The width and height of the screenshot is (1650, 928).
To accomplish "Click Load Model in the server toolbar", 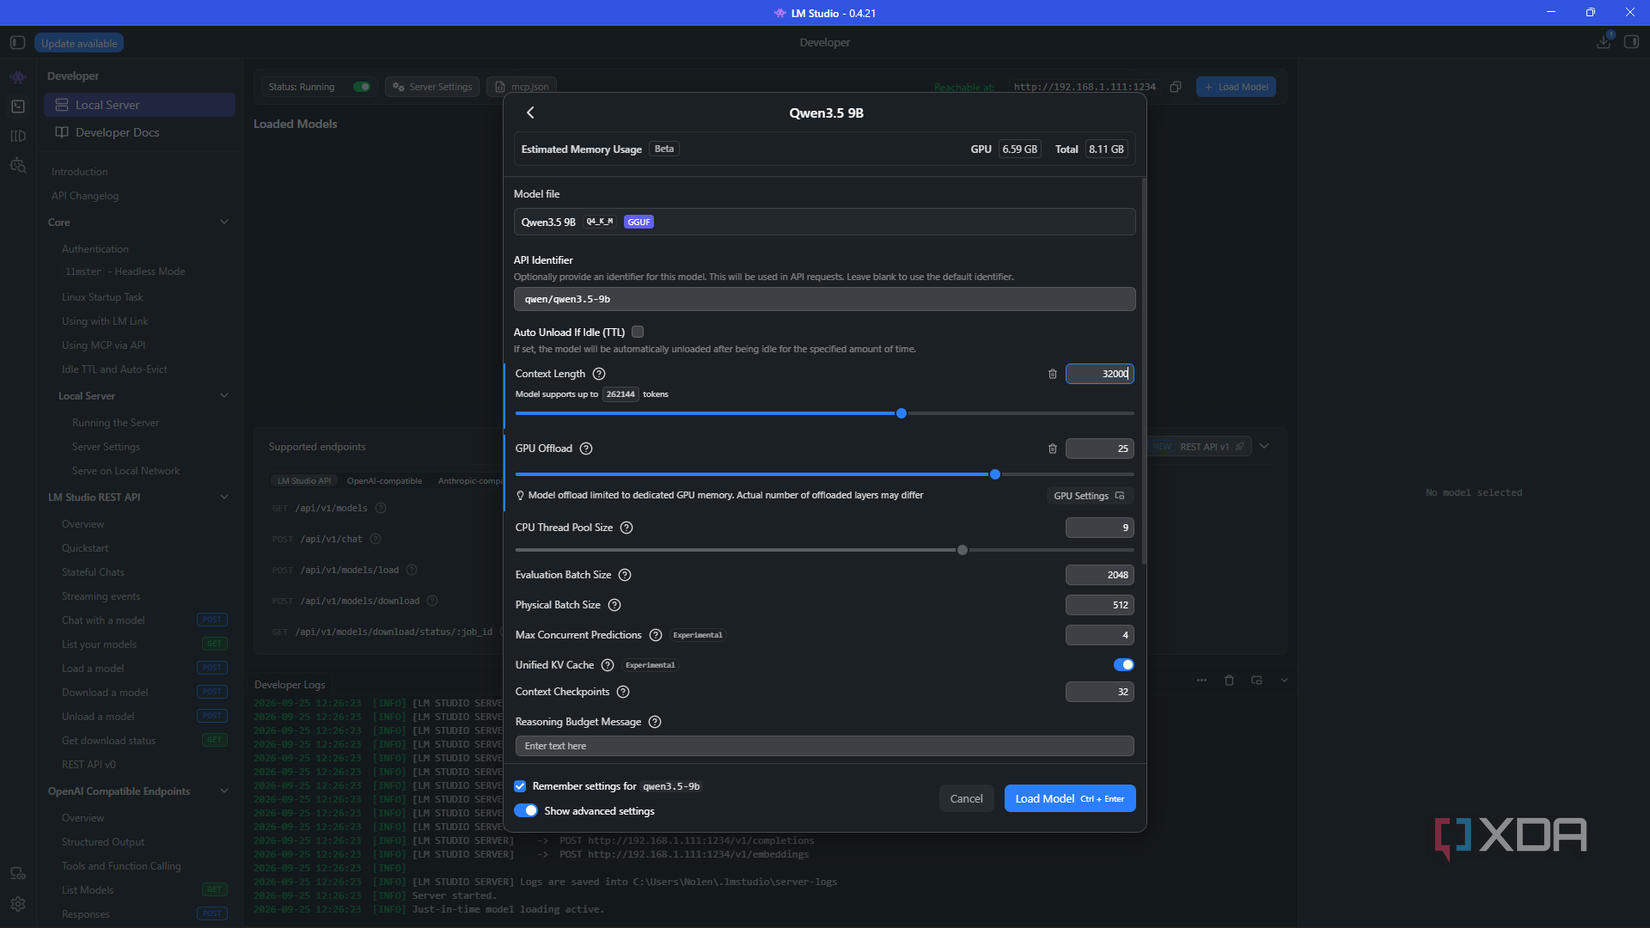I will 1236,87.
